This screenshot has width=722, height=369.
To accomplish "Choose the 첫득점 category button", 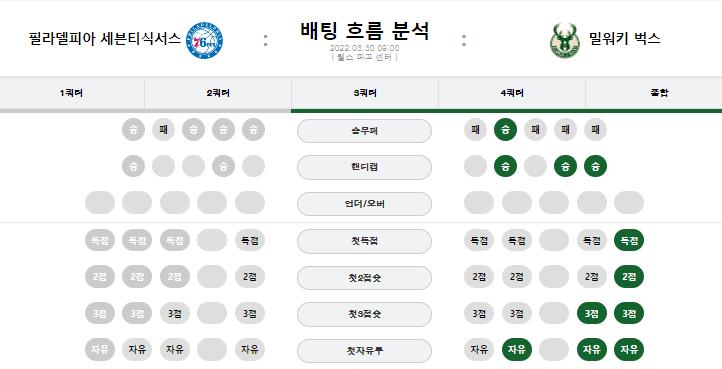I will pyautogui.click(x=364, y=241).
